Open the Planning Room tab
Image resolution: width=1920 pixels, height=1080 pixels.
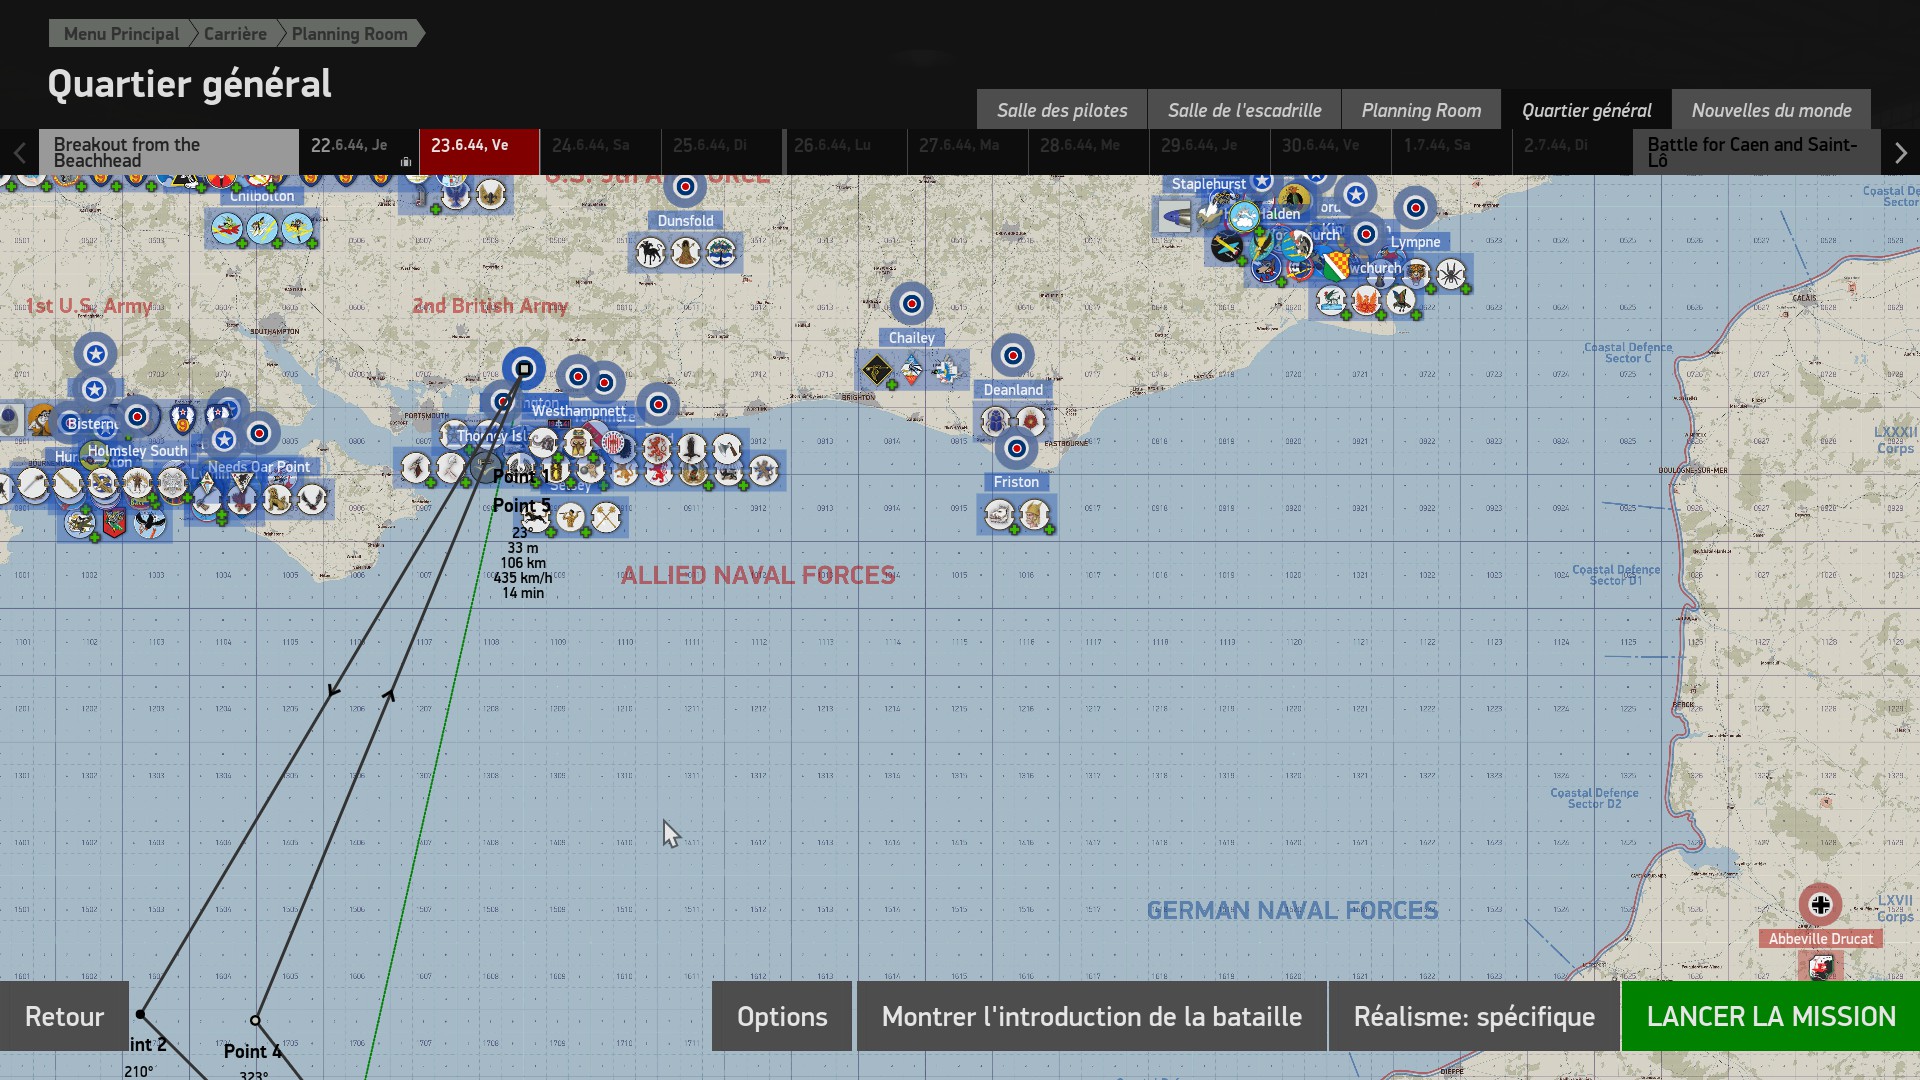pos(1421,110)
